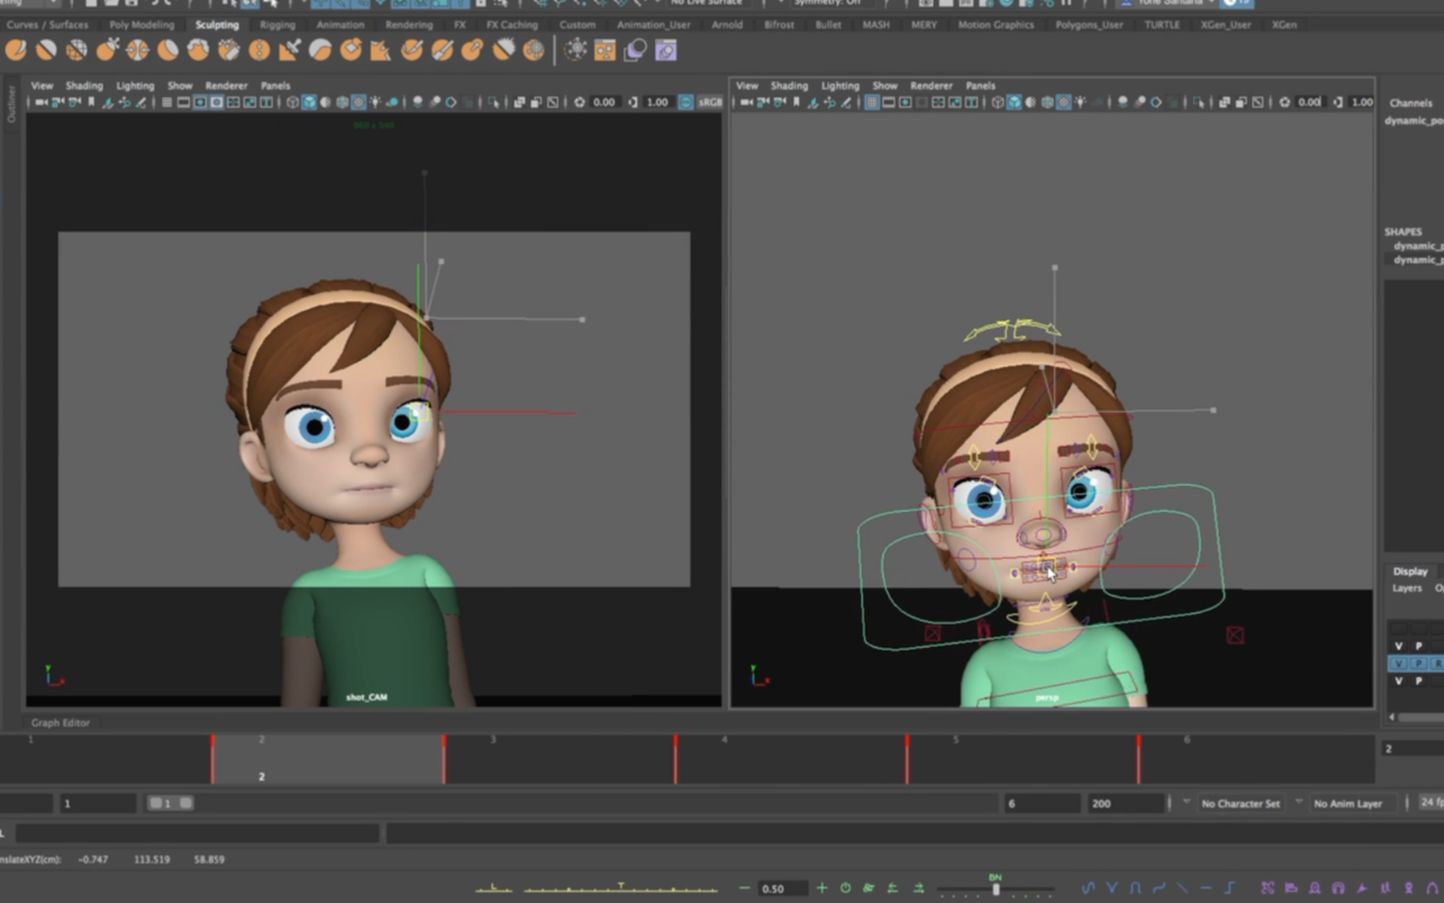Select the Imprint sculpting tool
This screenshot has width=1444, height=903.
(290, 49)
